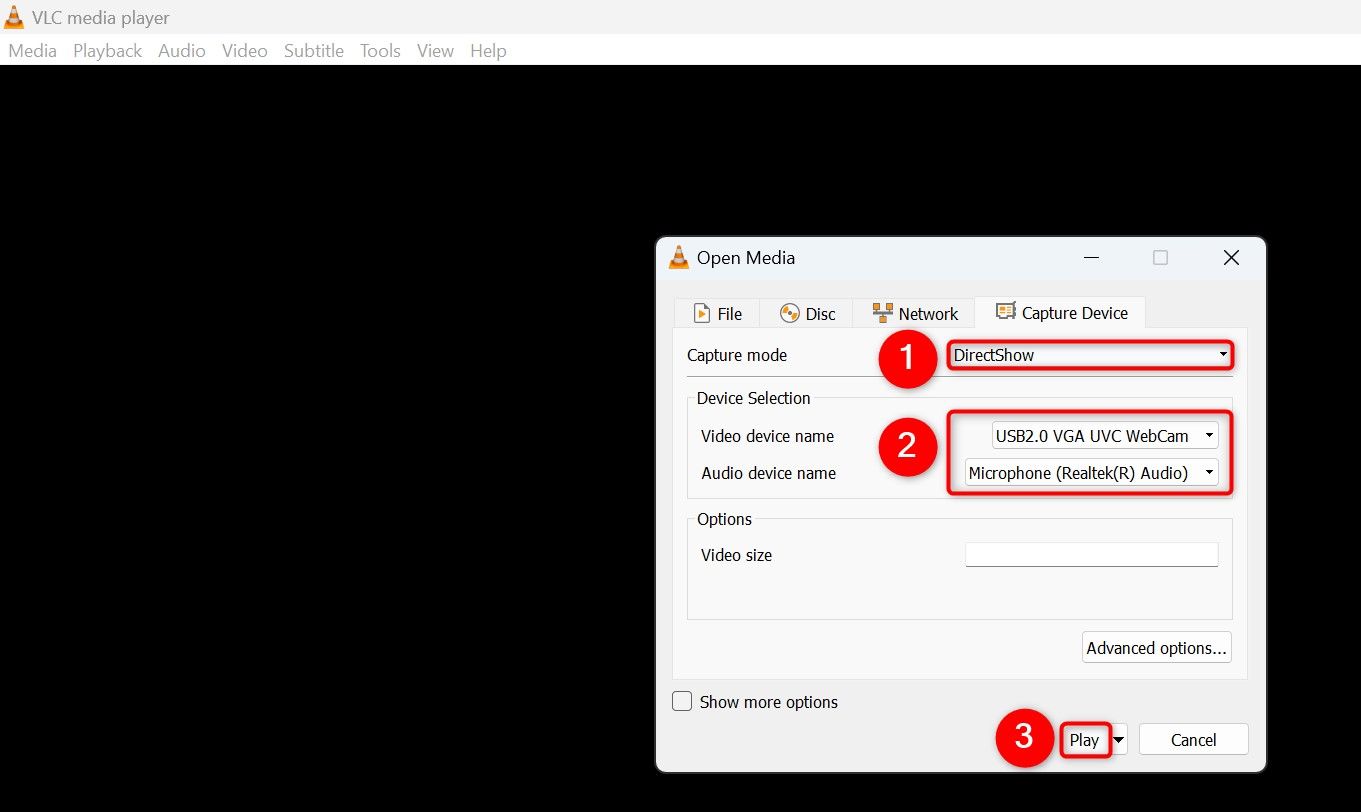
Task: Open the Audio device name dropdown
Action: 1091,473
